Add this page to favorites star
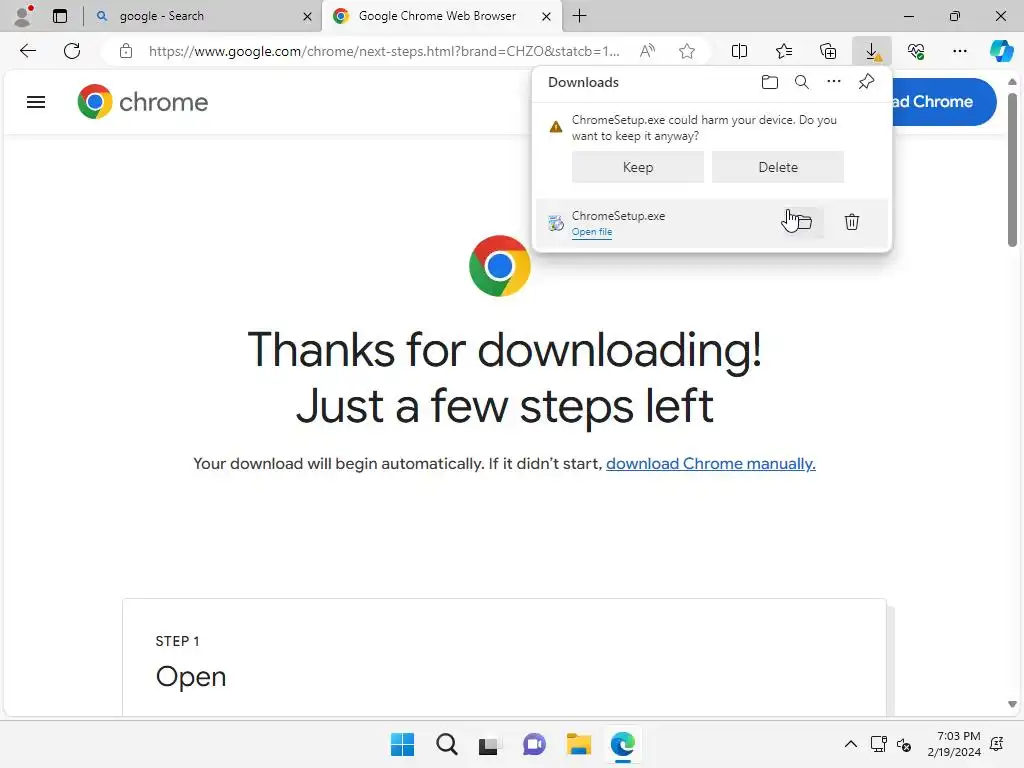This screenshot has height=768, width=1024. click(687, 51)
